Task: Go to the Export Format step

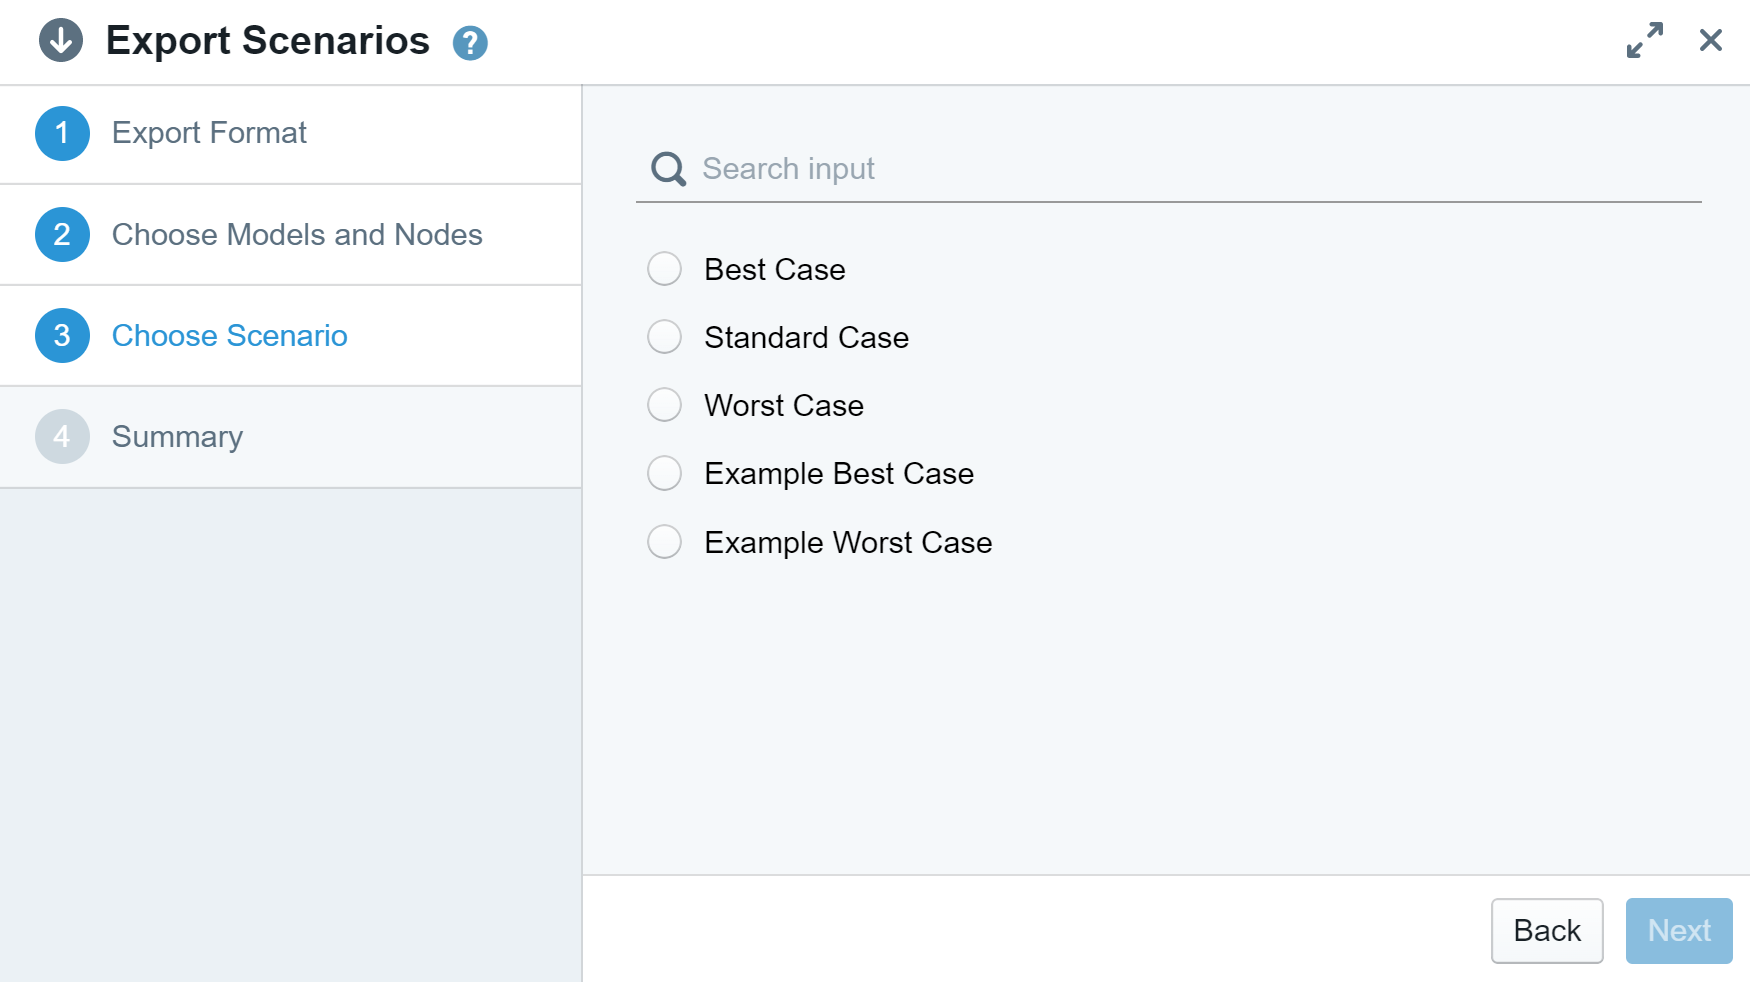Action: tap(209, 133)
